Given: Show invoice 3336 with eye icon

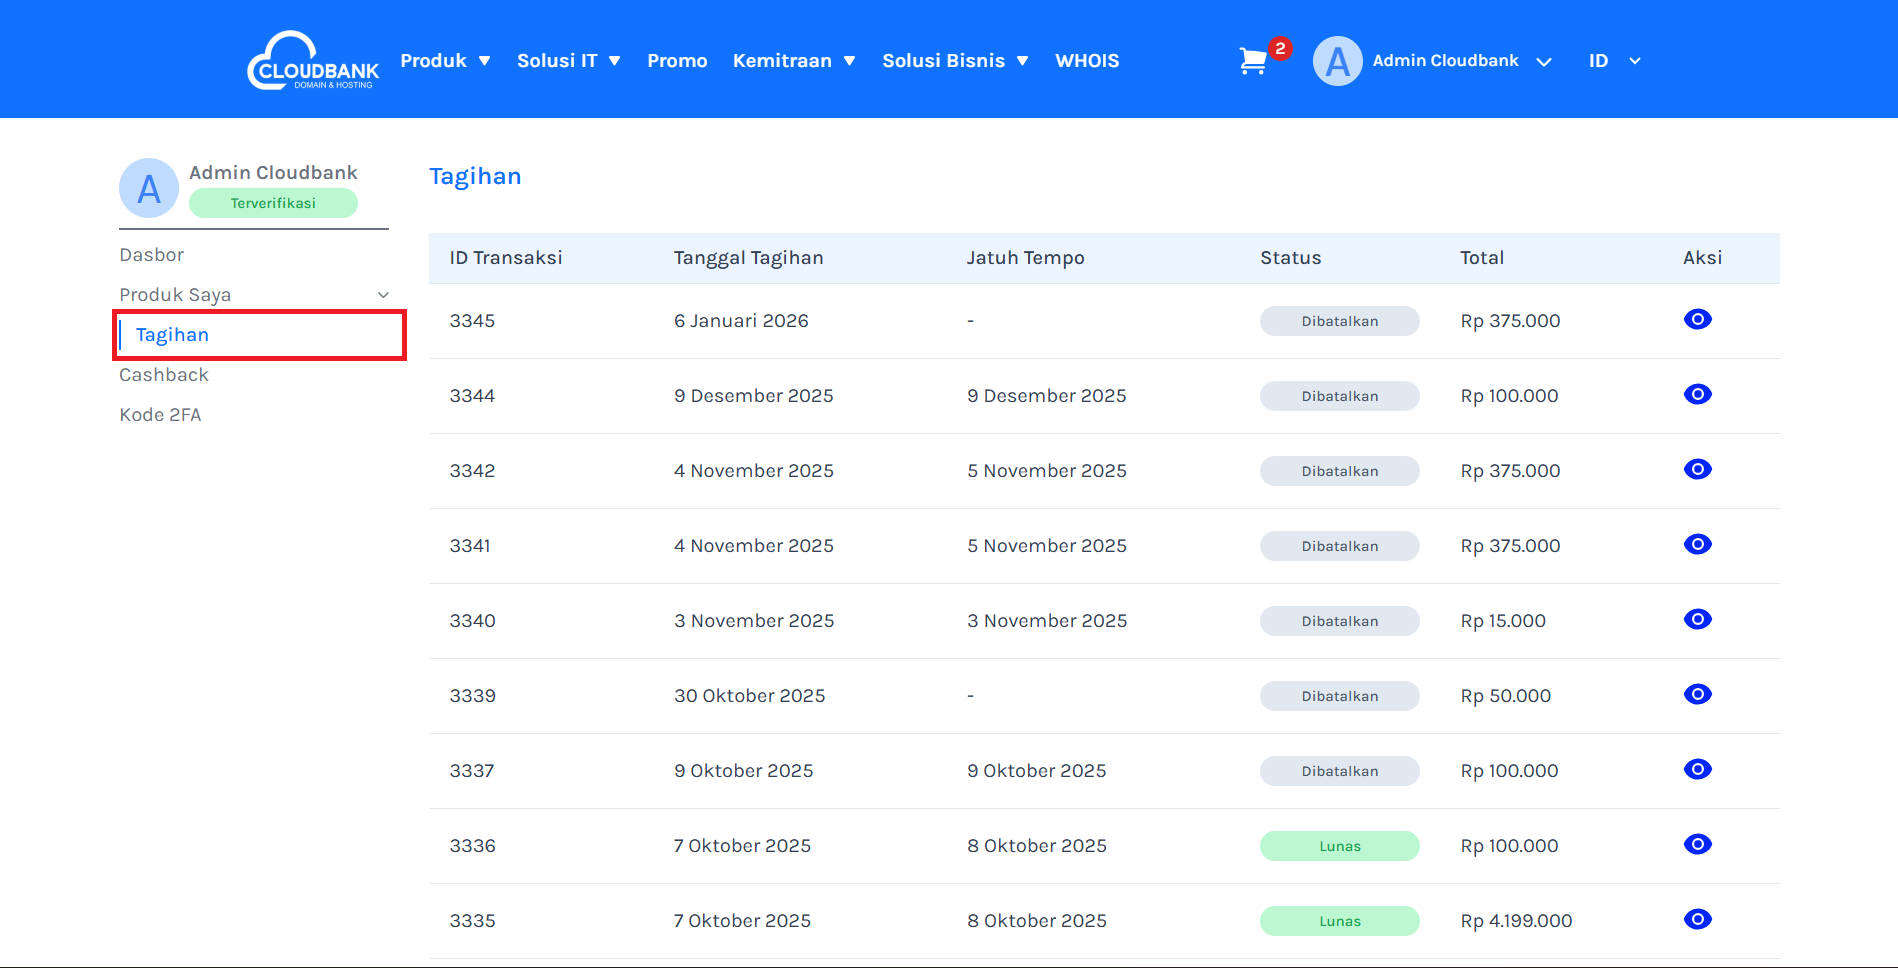Looking at the screenshot, I should [1697, 845].
